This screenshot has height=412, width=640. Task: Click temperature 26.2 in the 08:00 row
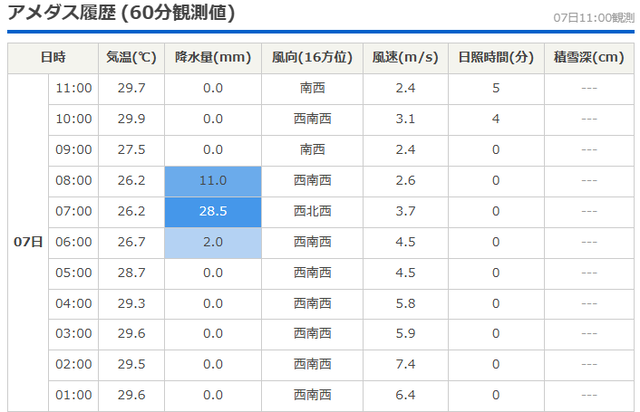click(x=131, y=180)
